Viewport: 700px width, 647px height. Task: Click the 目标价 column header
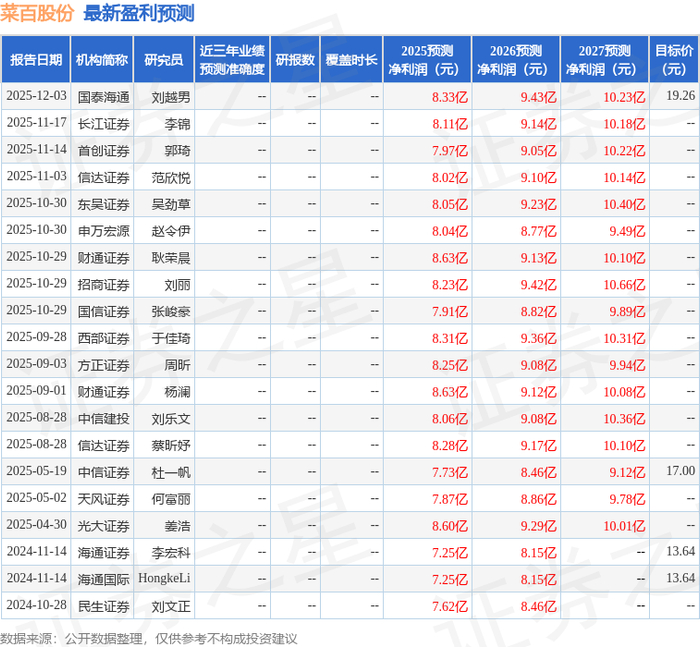pyautogui.click(x=674, y=59)
